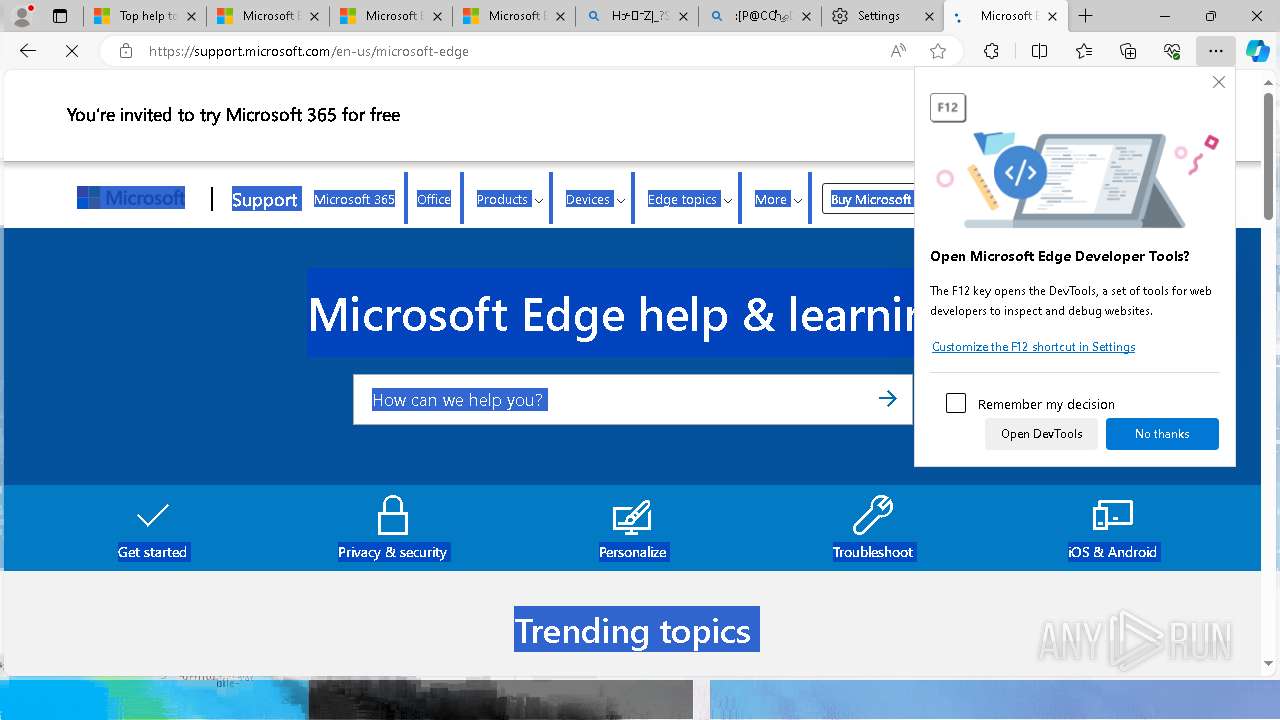Click the Personalize monitor-pen icon
The image size is (1280, 720).
(x=632, y=516)
